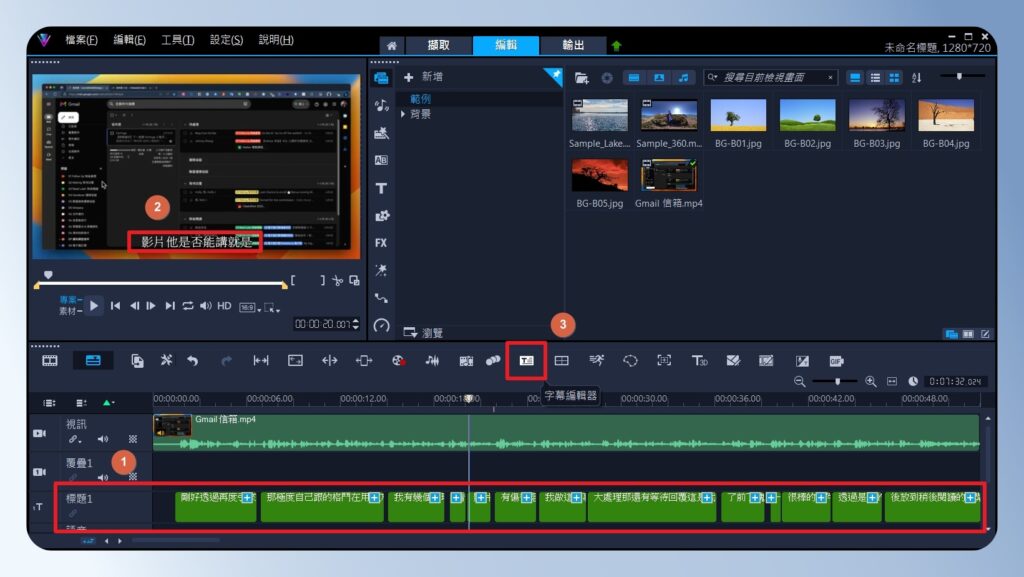Open the Color wheel record icon
The width and height of the screenshot is (1024, 577).
(x=398, y=360)
